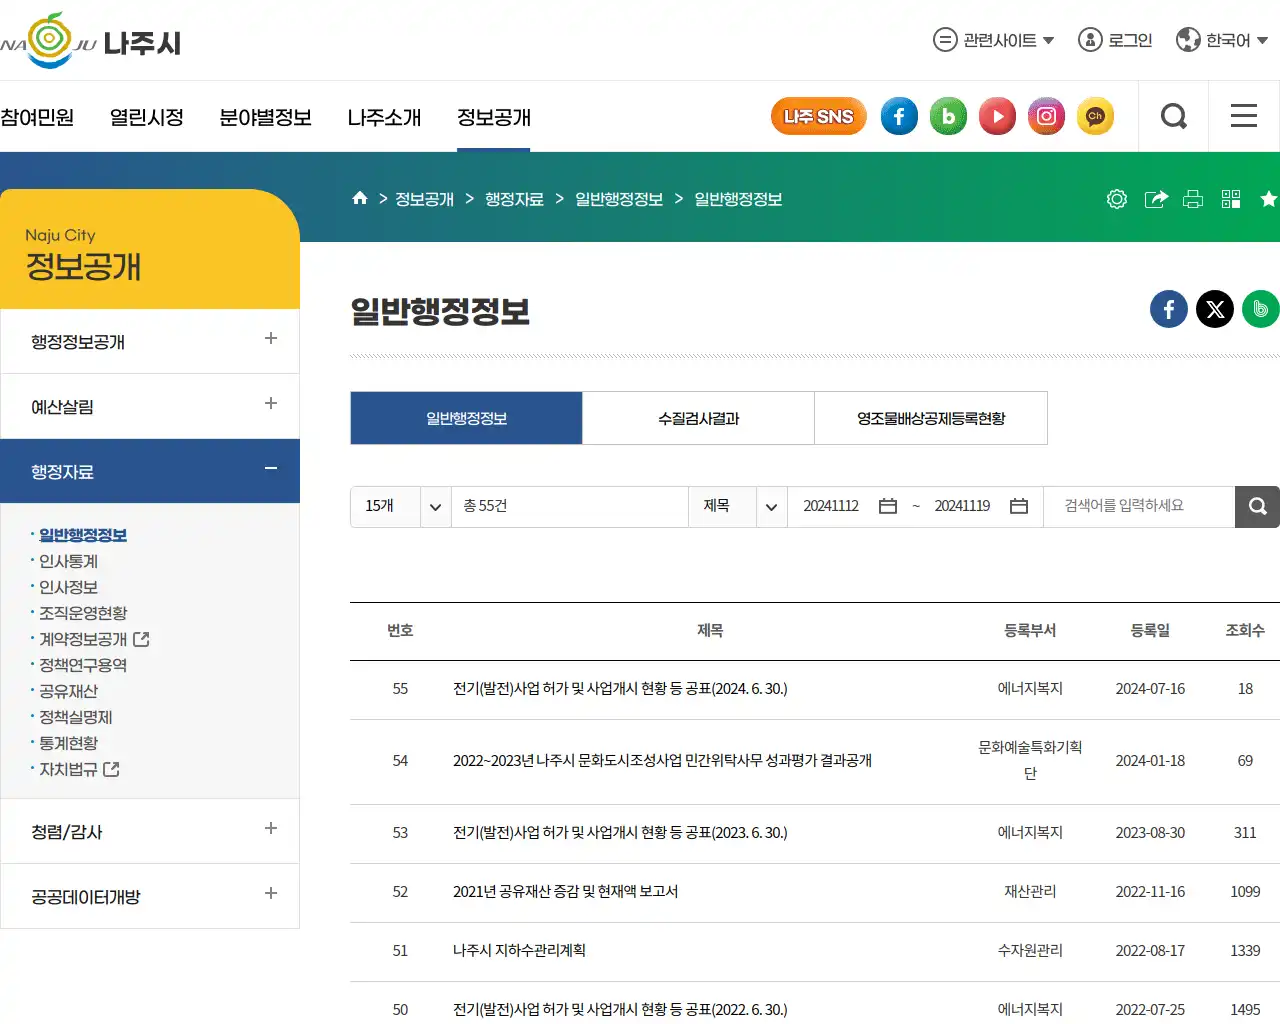Image resolution: width=1280 pixels, height=1024 pixels.
Task: Go to home via breadcrumb house icon
Action: pyautogui.click(x=360, y=198)
